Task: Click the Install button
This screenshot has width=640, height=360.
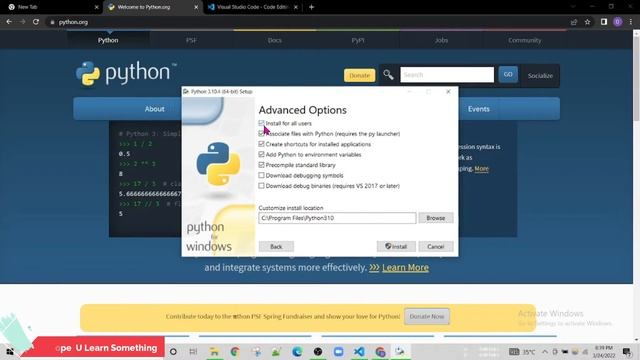Action: point(396,247)
